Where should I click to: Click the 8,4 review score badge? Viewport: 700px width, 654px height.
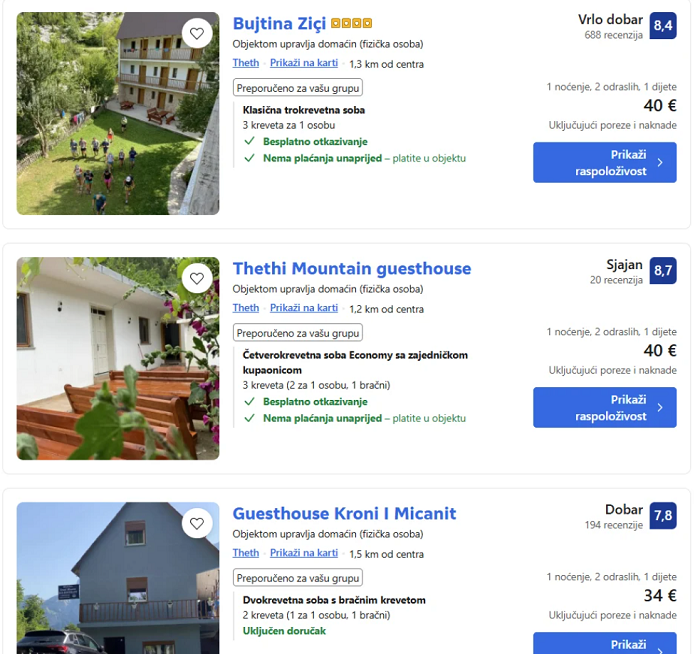[663, 25]
